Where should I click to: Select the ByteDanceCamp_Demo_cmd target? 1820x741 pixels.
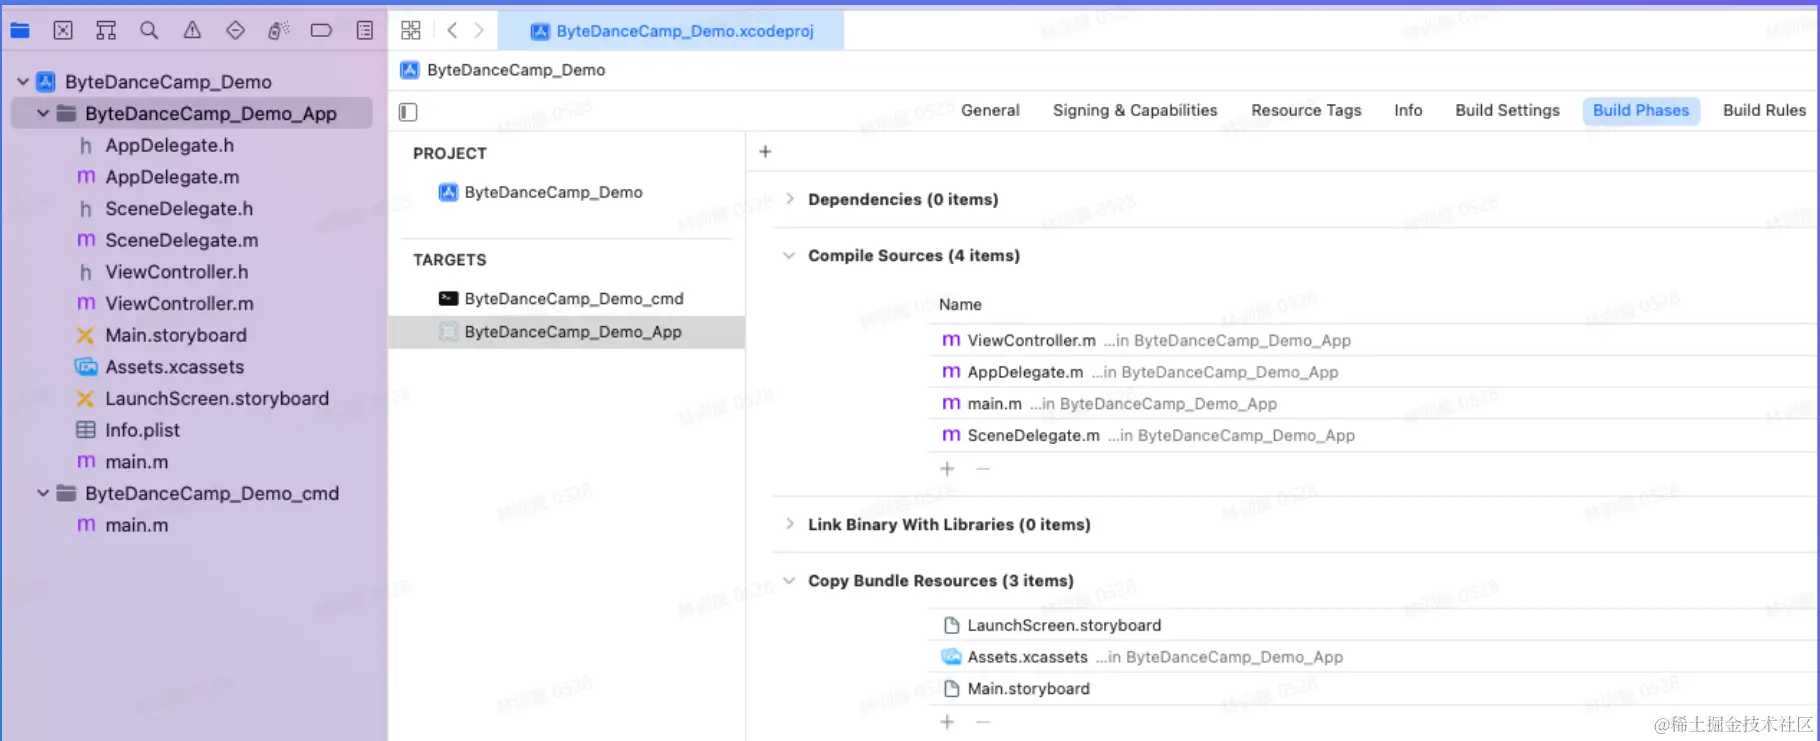(573, 299)
